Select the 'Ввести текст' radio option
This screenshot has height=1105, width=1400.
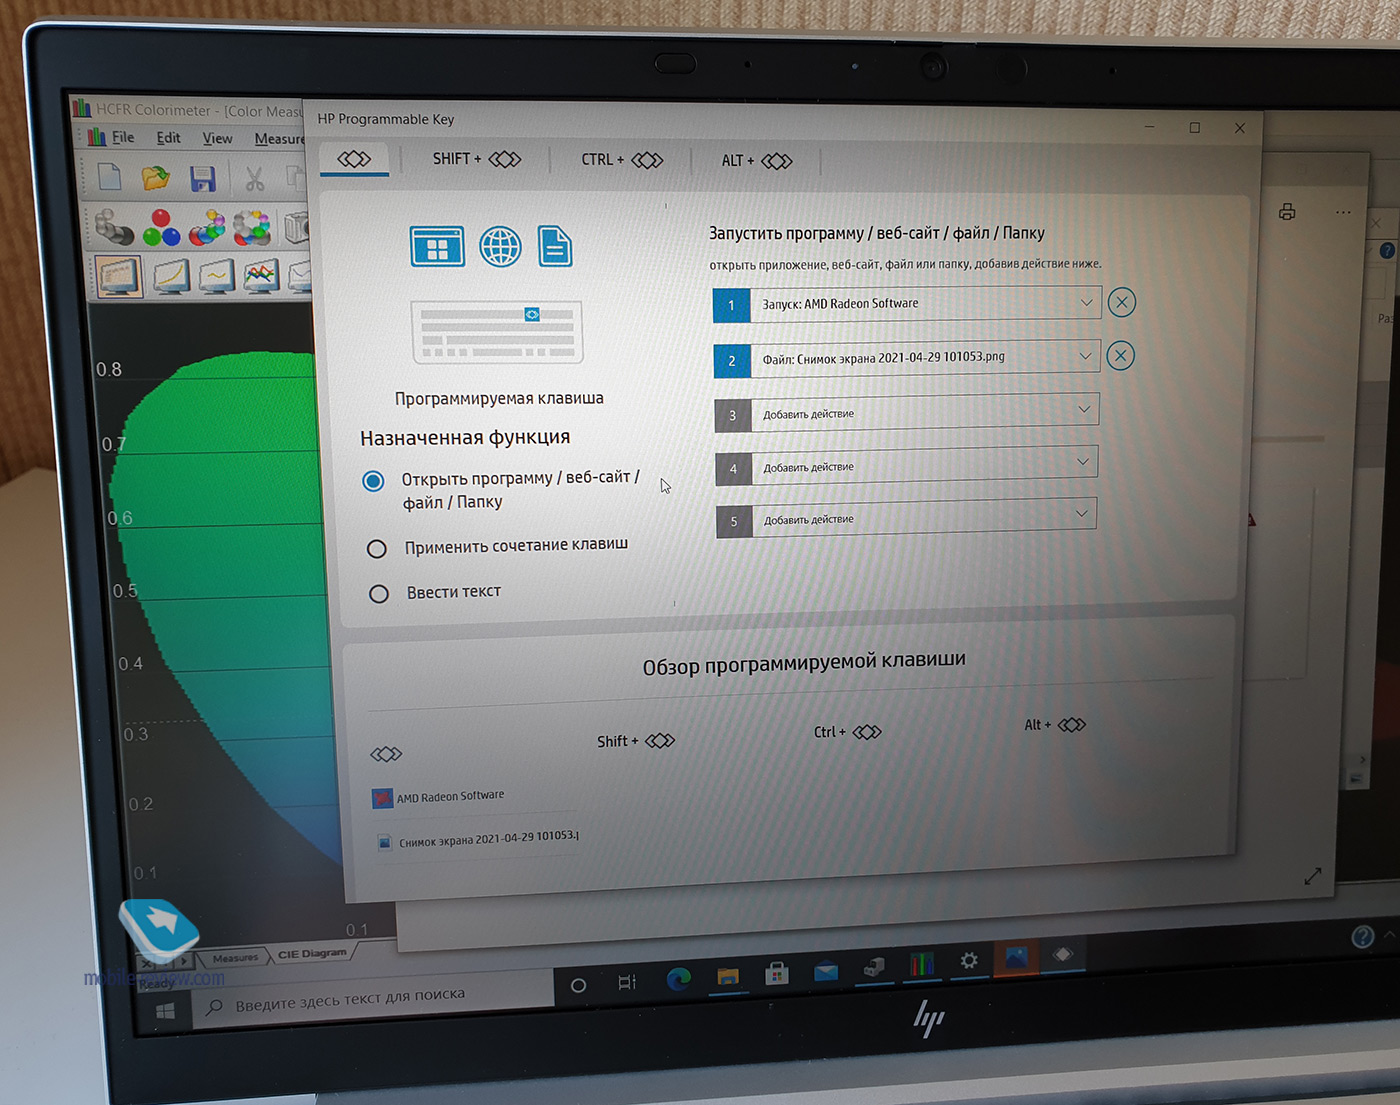tap(379, 594)
